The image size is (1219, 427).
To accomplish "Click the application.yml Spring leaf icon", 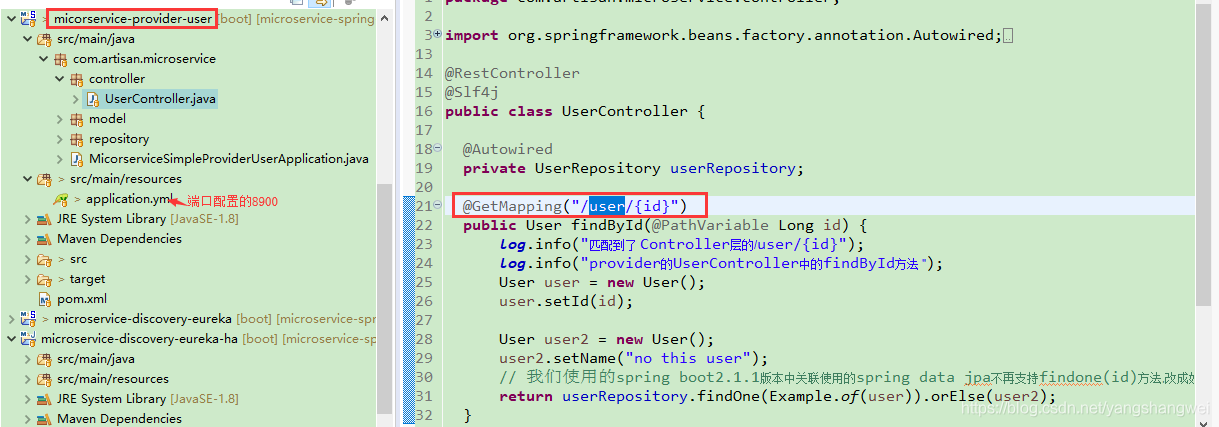I will point(61,199).
